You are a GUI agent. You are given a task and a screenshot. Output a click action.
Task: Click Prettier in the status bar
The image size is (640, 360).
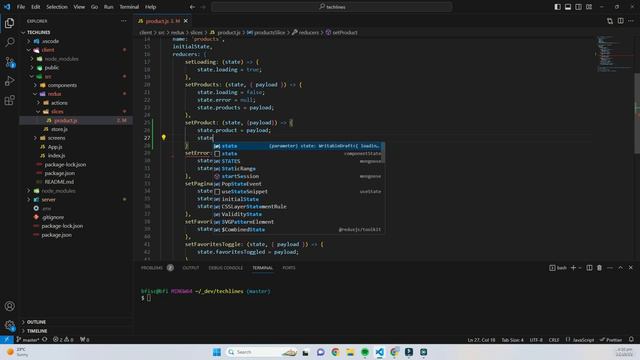(611, 340)
